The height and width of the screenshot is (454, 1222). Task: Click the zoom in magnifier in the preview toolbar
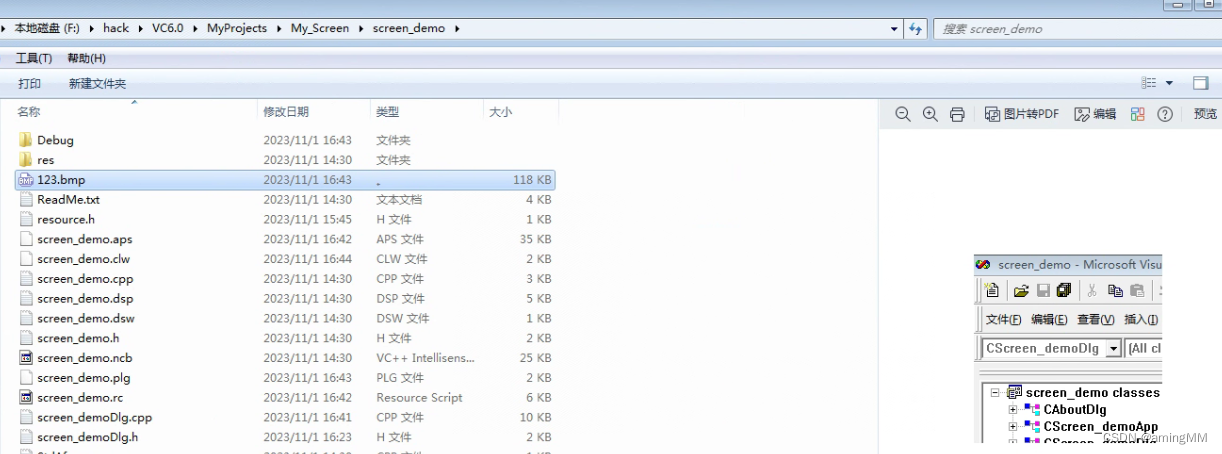tap(930, 114)
